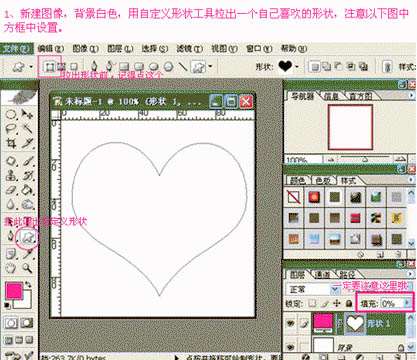Open the 选择 (Select) menu
The height and width of the screenshot is (360, 417).
pyautogui.click(x=155, y=49)
